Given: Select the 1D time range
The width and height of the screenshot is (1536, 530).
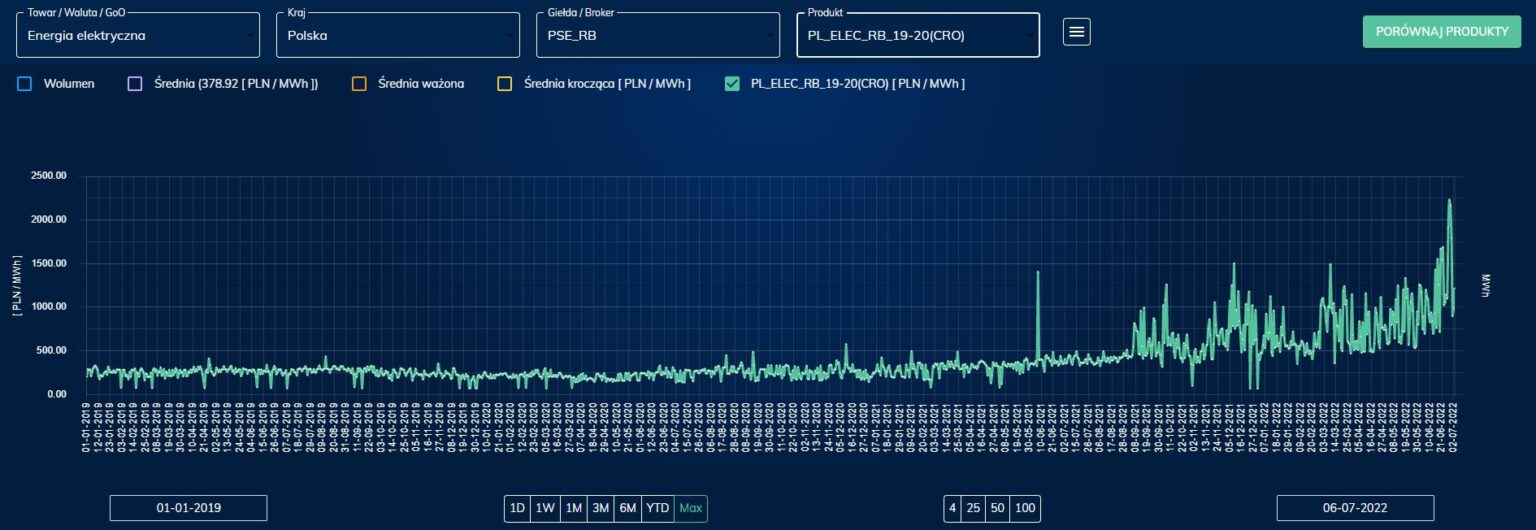Looking at the screenshot, I should click(x=517, y=508).
